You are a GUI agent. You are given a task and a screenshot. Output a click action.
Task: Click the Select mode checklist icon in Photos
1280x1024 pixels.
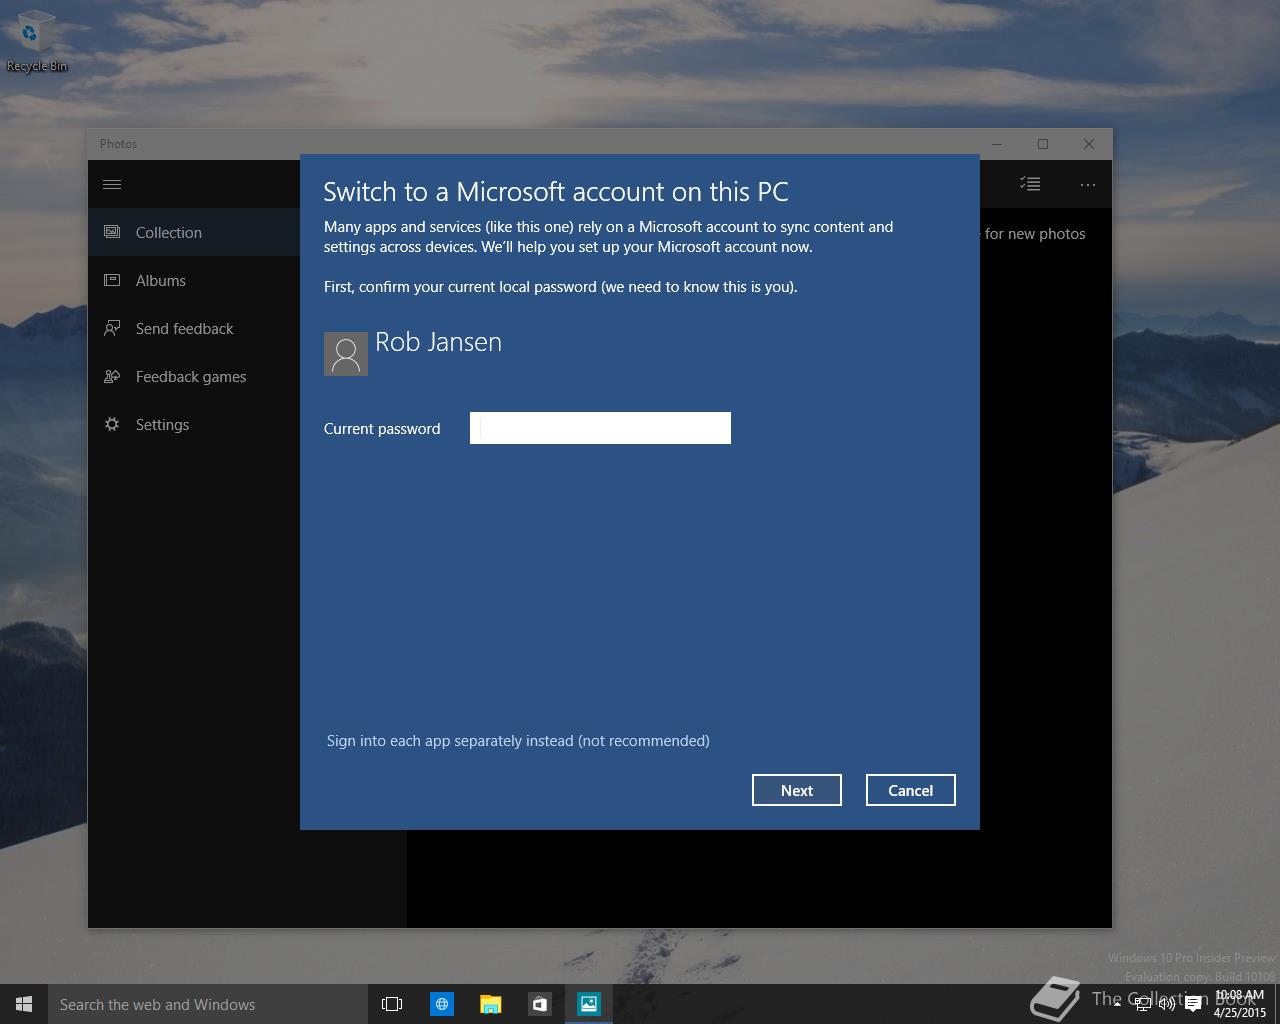coord(1030,184)
